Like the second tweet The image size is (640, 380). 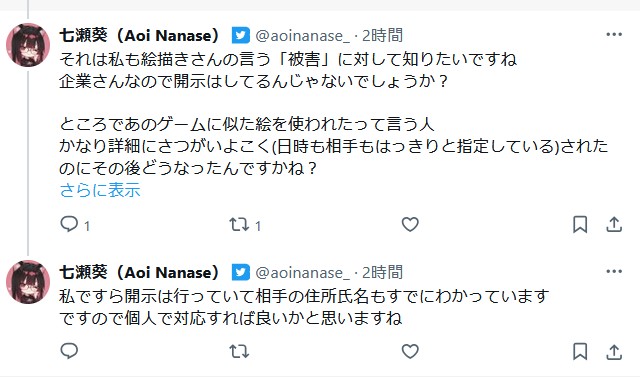coord(410,351)
